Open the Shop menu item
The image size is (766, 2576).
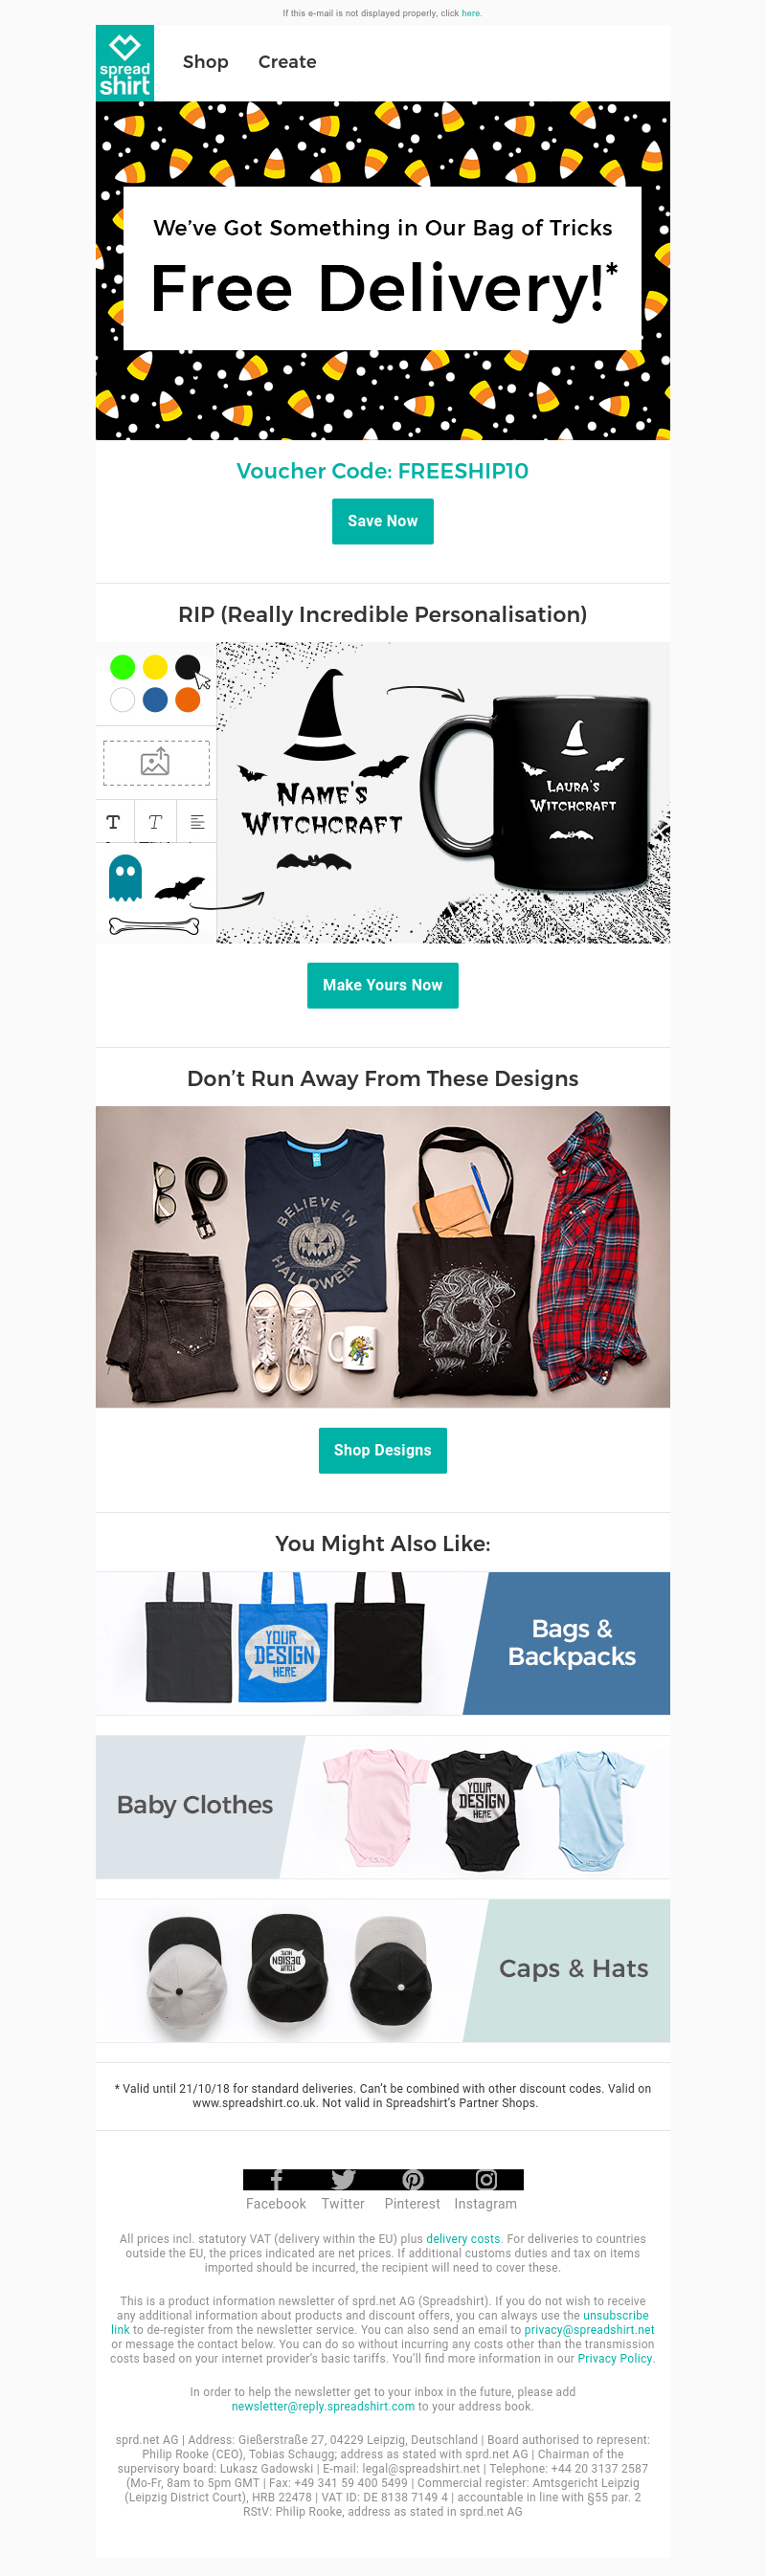[x=205, y=62]
